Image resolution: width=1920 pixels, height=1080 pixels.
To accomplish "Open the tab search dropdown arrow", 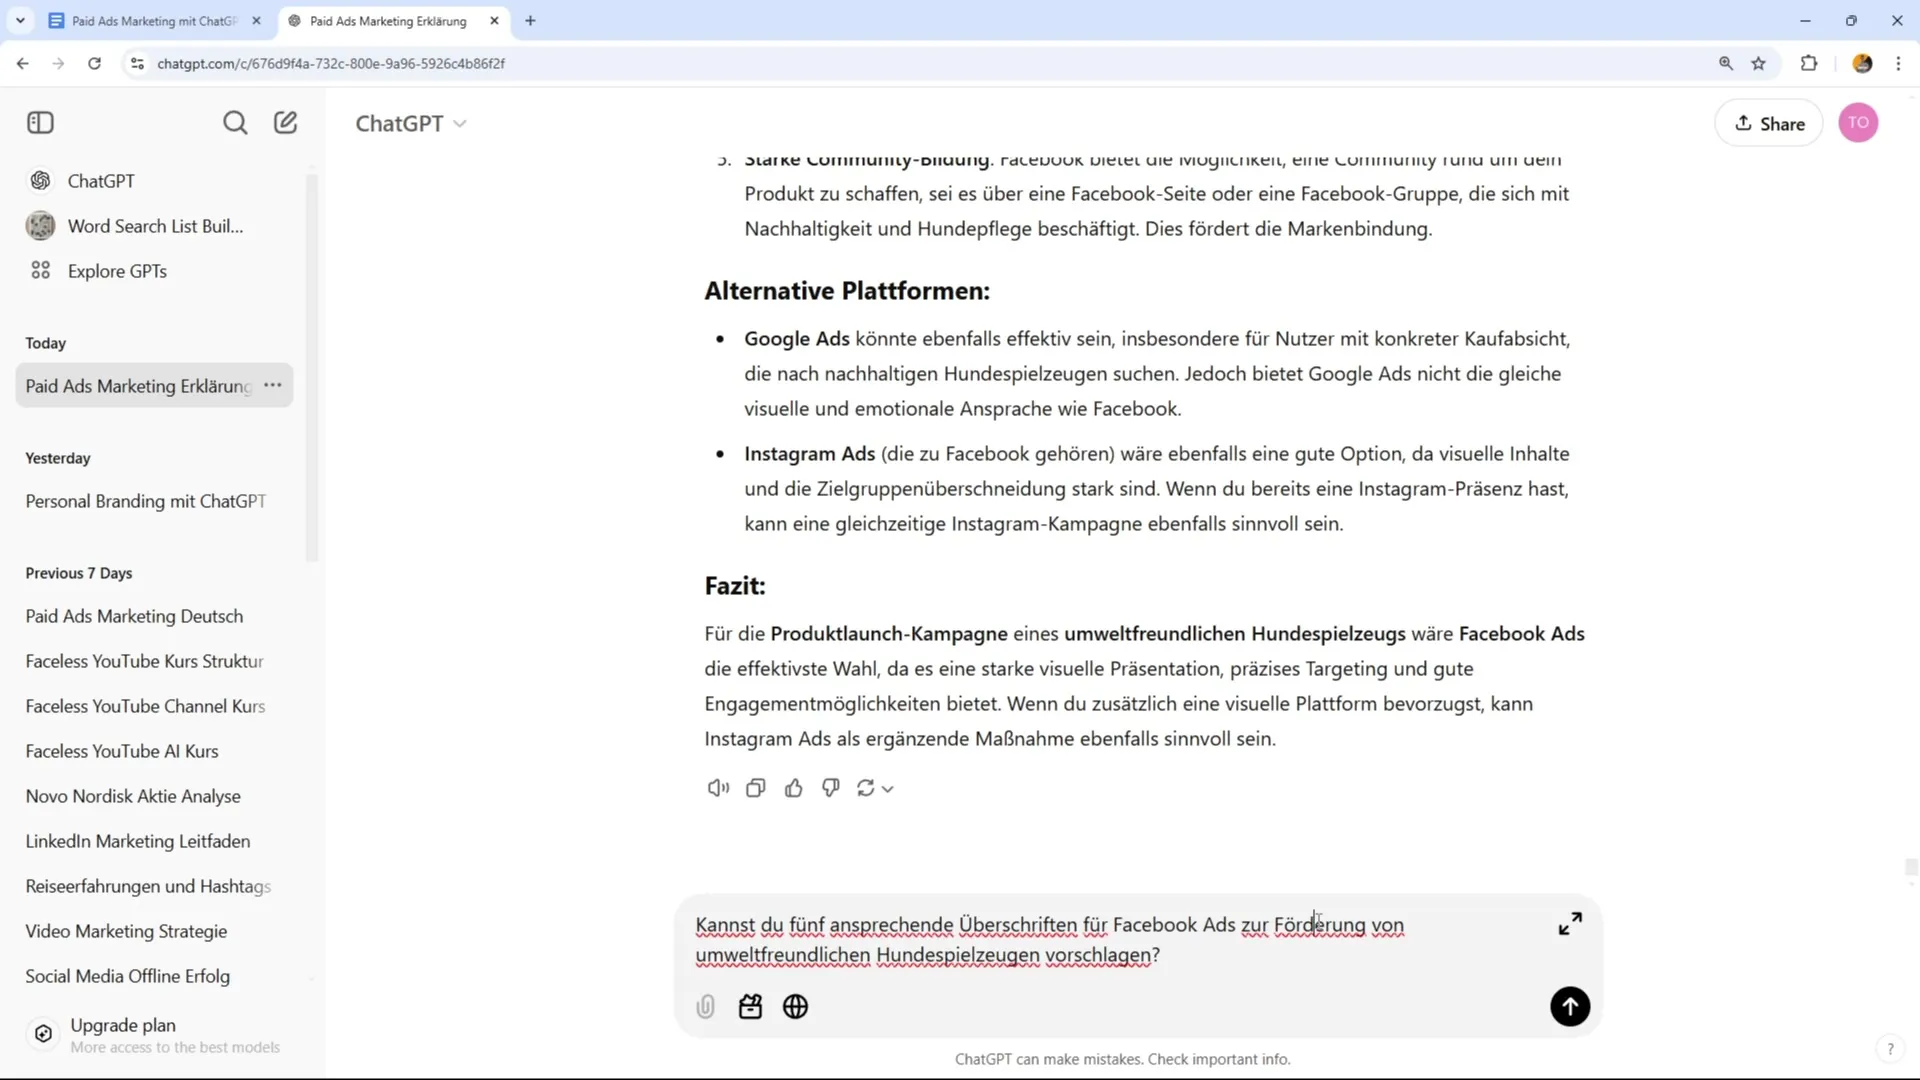I will (20, 20).
